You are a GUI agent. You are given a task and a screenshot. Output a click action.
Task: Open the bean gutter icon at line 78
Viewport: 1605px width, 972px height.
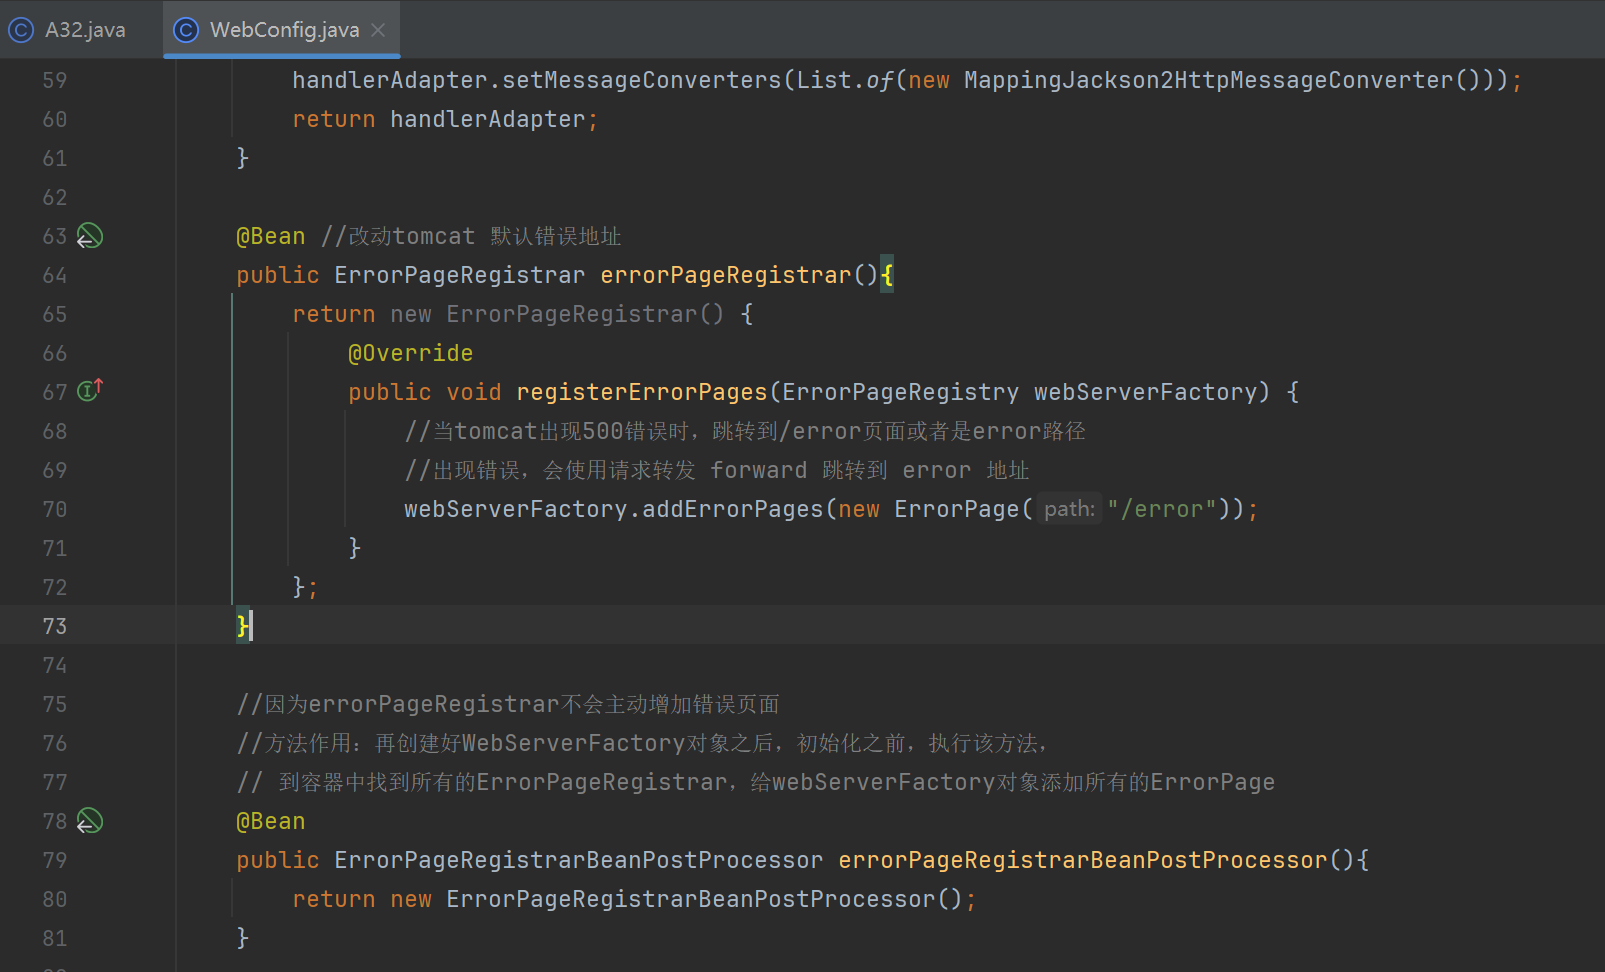[x=90, y=821]
